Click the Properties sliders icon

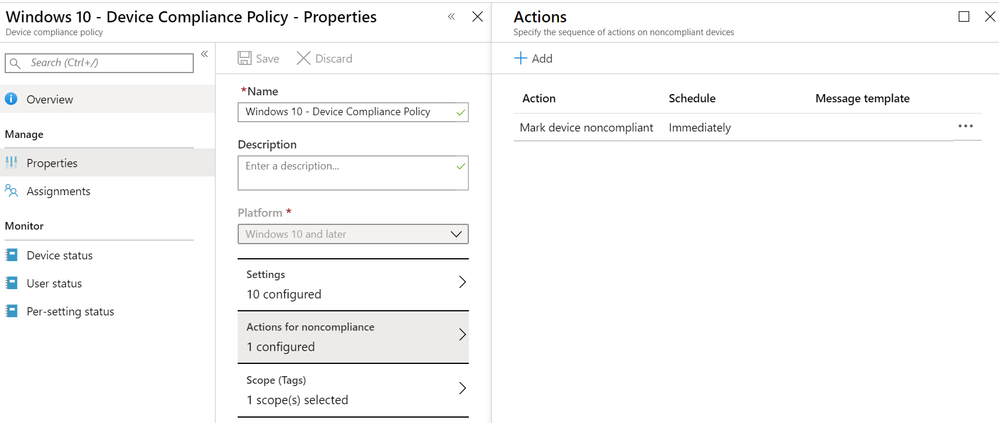pos(11,162)
